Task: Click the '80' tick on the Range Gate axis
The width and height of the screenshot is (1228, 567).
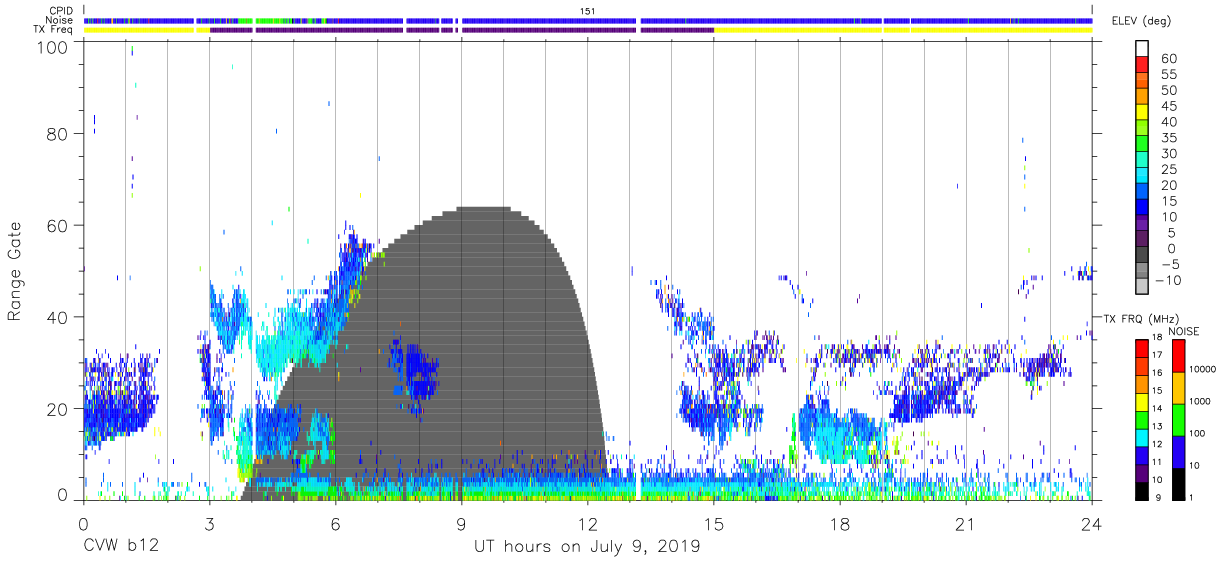Action: click(59, 133)
